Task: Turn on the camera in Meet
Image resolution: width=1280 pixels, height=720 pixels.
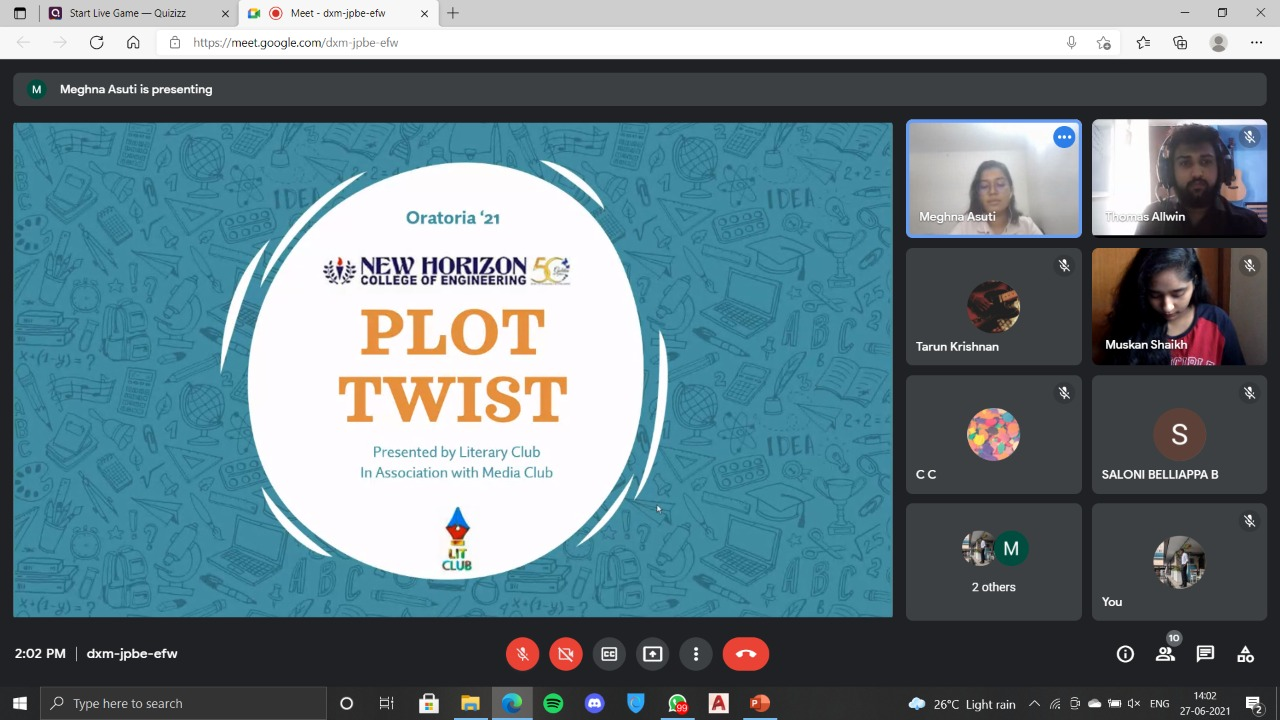Action: (565, 654)
